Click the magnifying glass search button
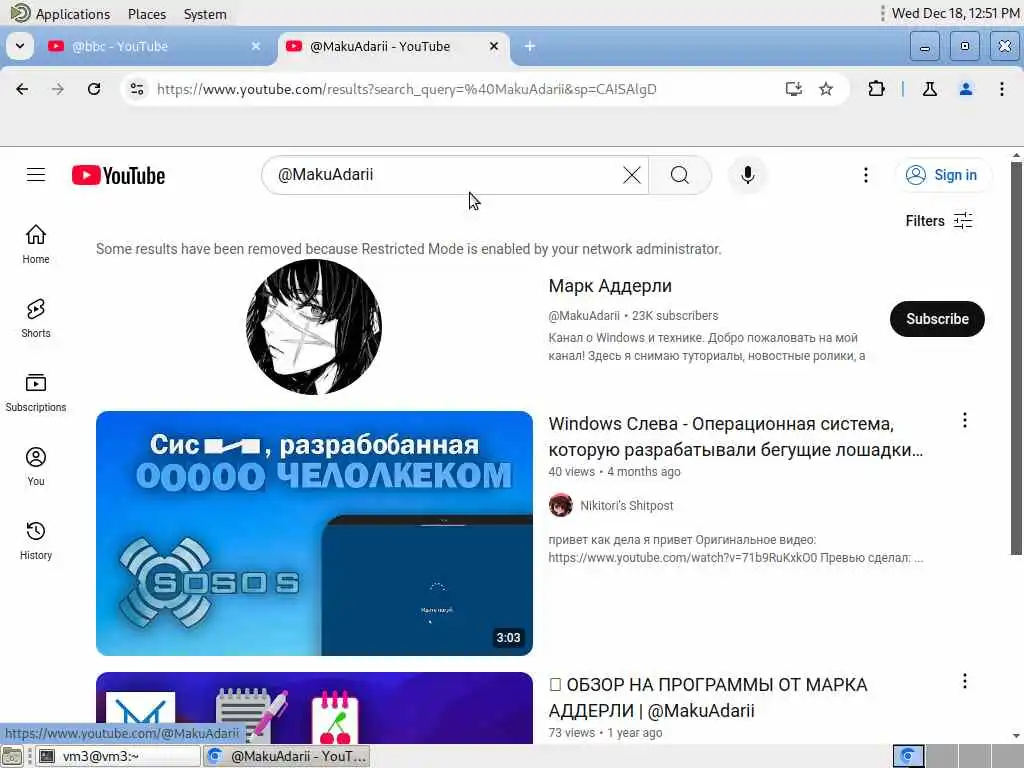This screenshot has width=1024, height=768. [680, 175]
